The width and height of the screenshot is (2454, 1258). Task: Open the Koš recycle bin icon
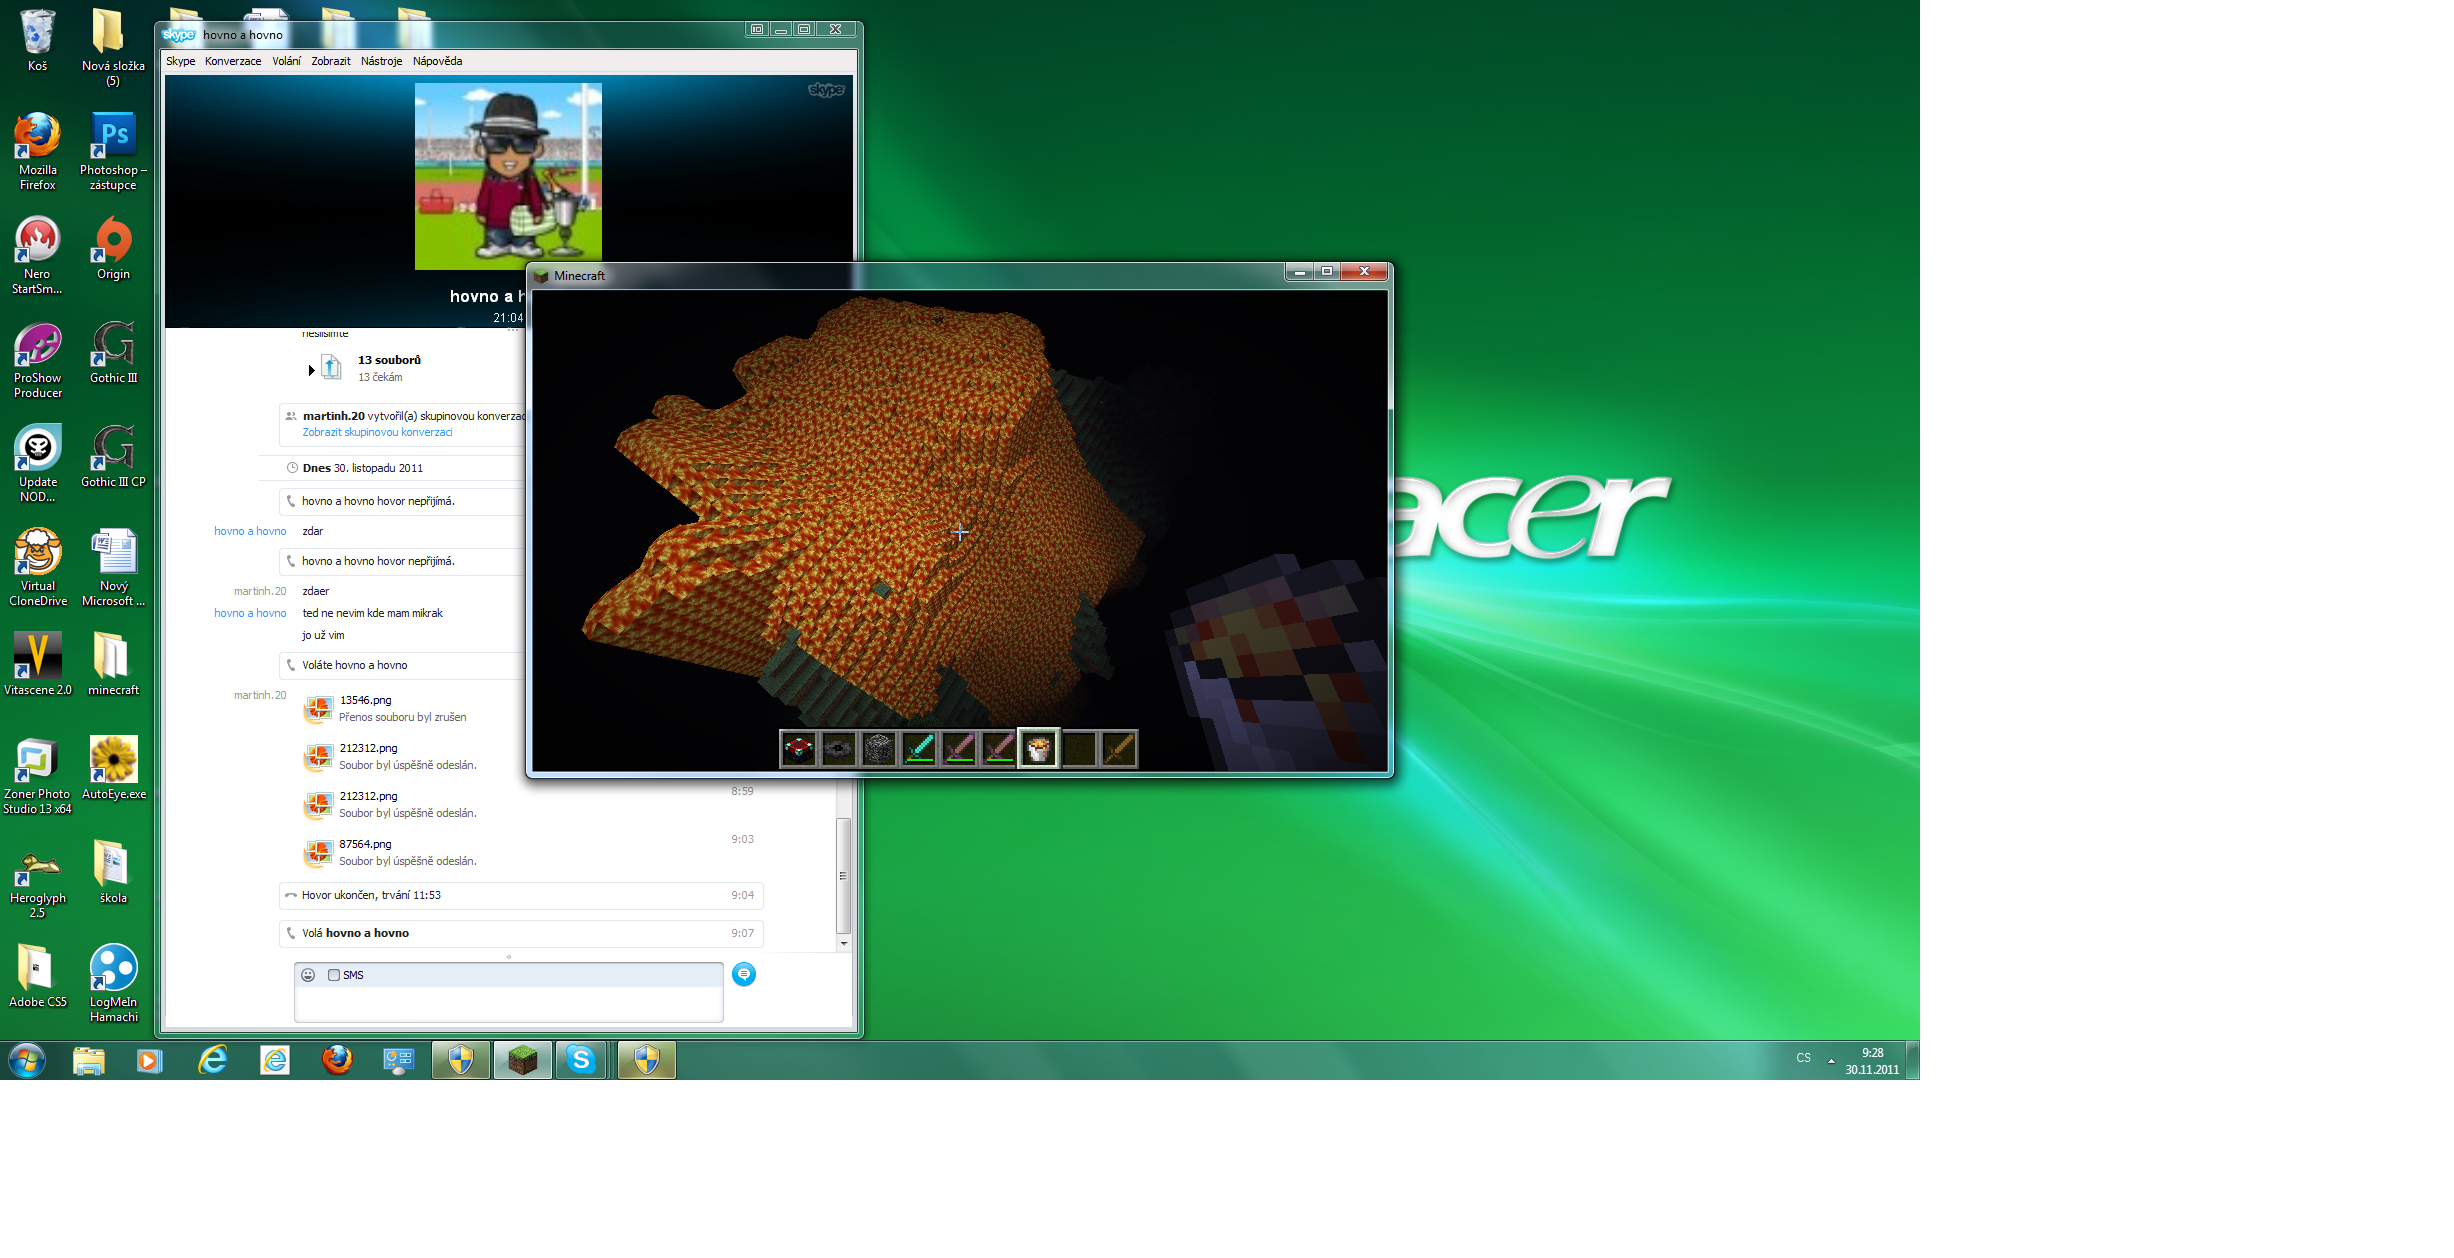click(37, 40)
